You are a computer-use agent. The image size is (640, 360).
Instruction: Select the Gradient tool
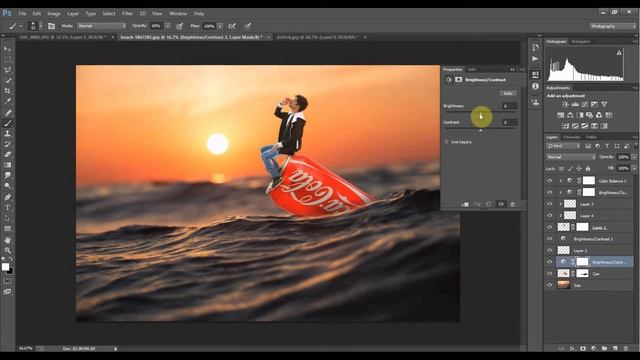(7, 165)
